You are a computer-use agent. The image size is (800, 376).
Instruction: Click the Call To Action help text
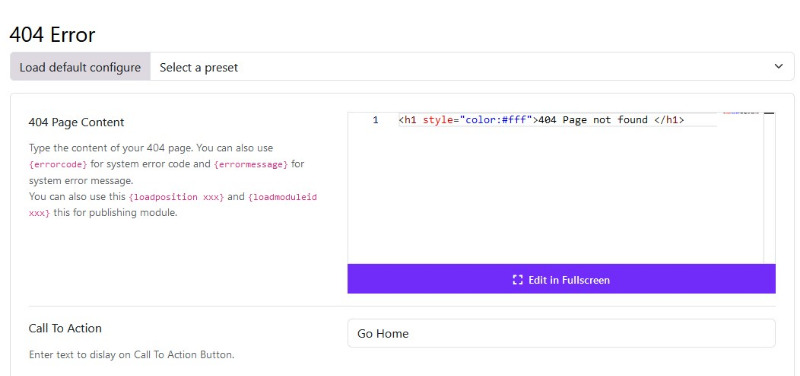tap(132, 355)
